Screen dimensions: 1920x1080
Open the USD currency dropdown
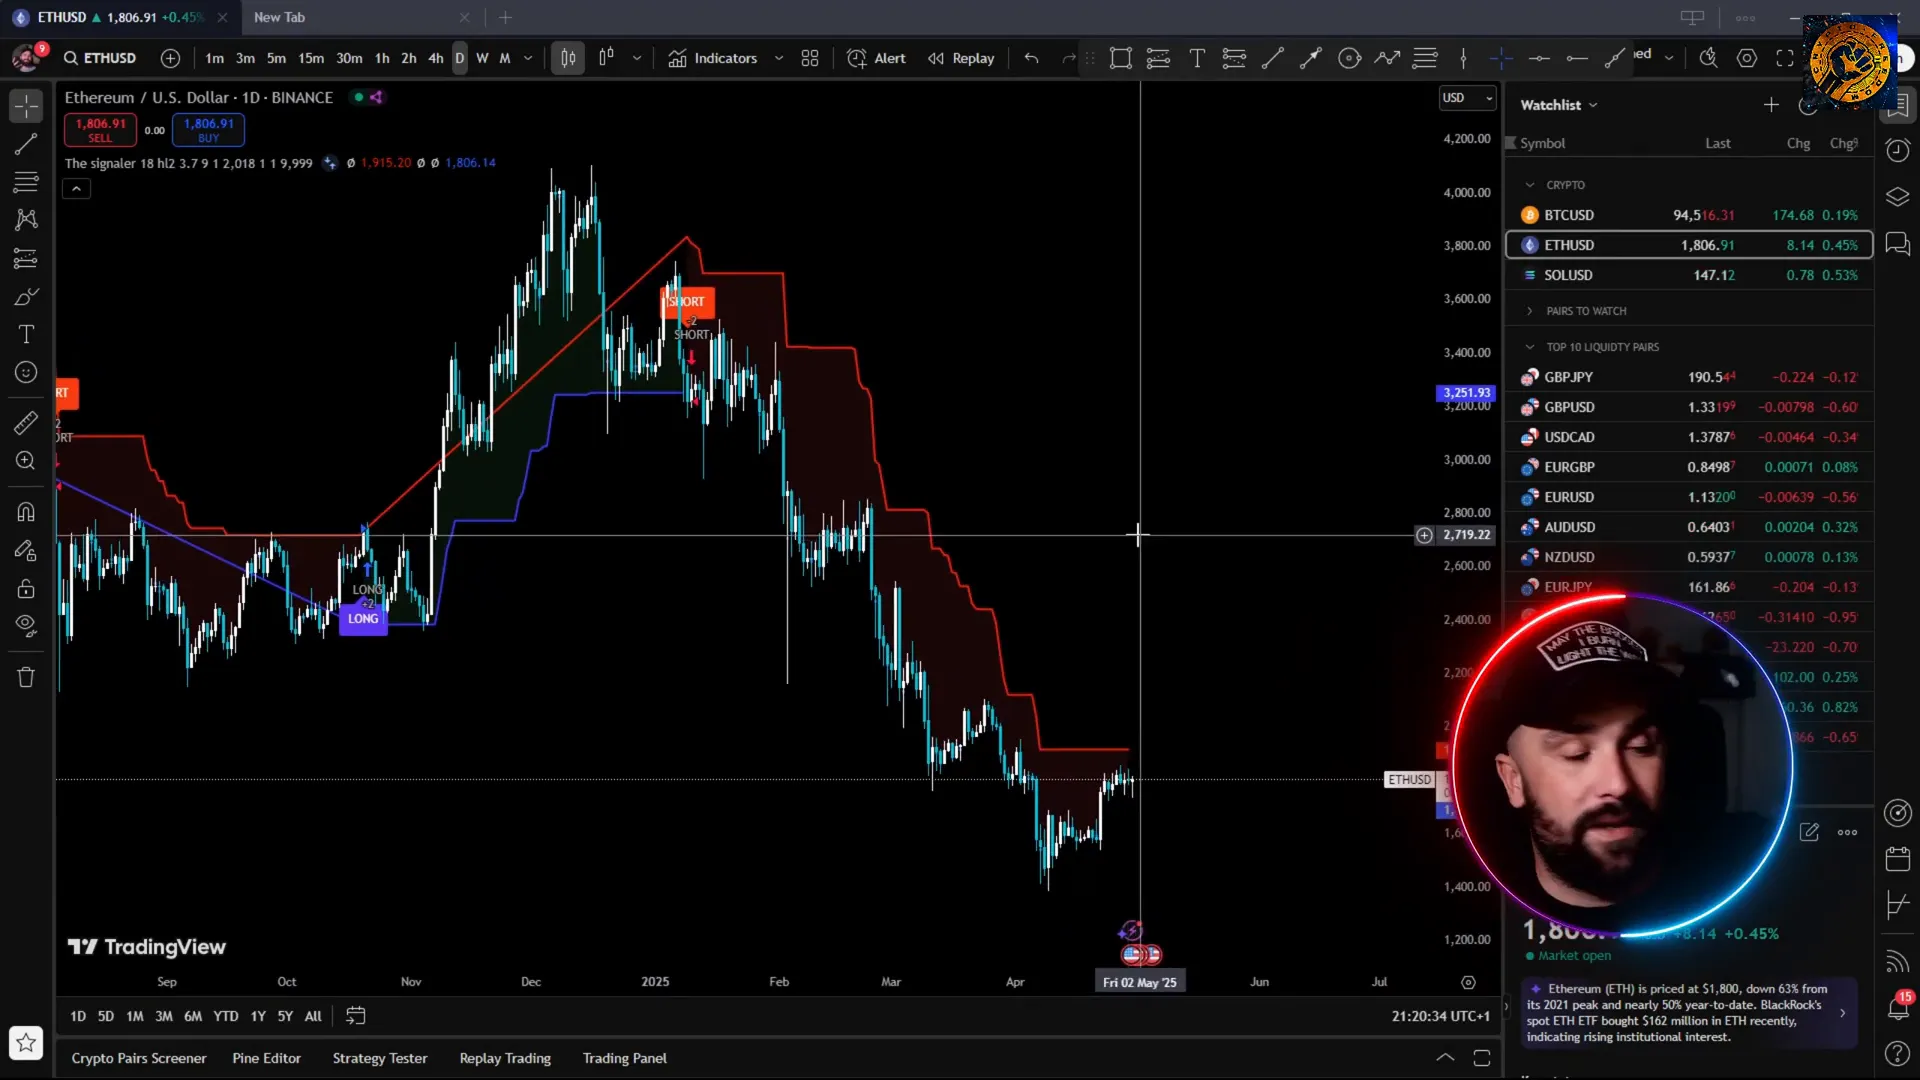[x=1467, y=98]
